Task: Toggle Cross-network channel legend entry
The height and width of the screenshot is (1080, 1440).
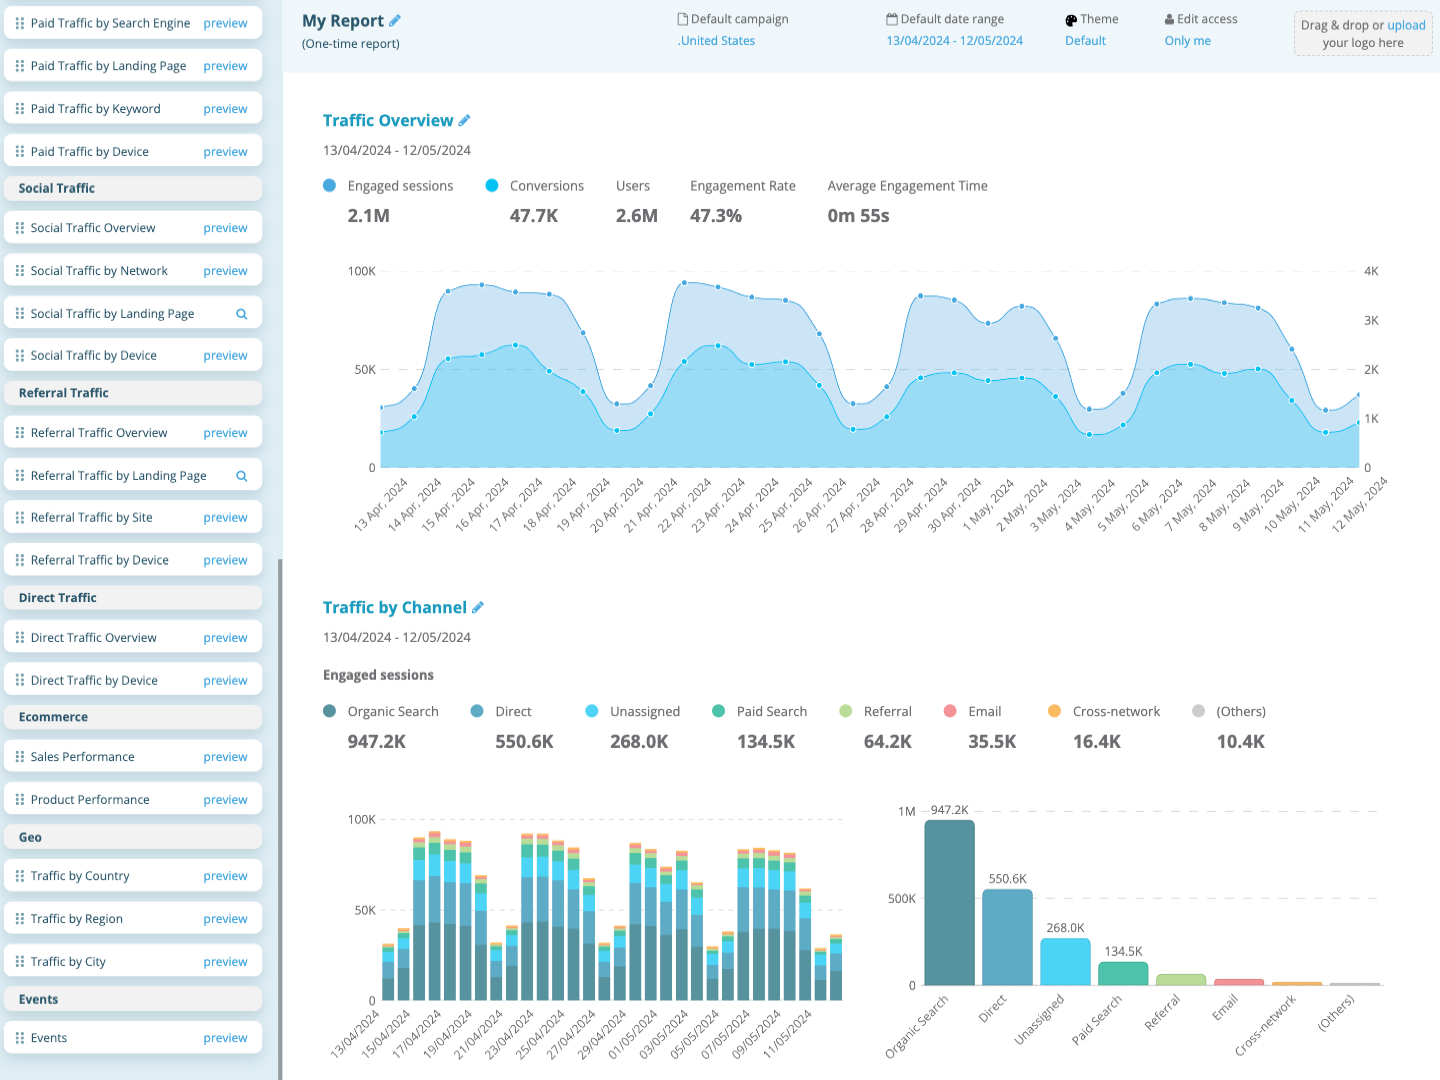Action: click(x=1054, y=711)
